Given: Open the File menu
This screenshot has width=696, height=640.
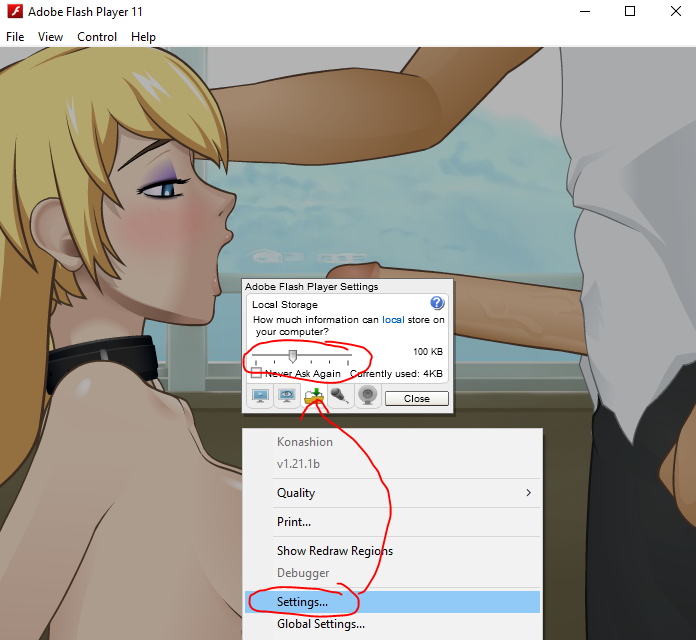Looking at the screenshot, I should pos(15,37).
